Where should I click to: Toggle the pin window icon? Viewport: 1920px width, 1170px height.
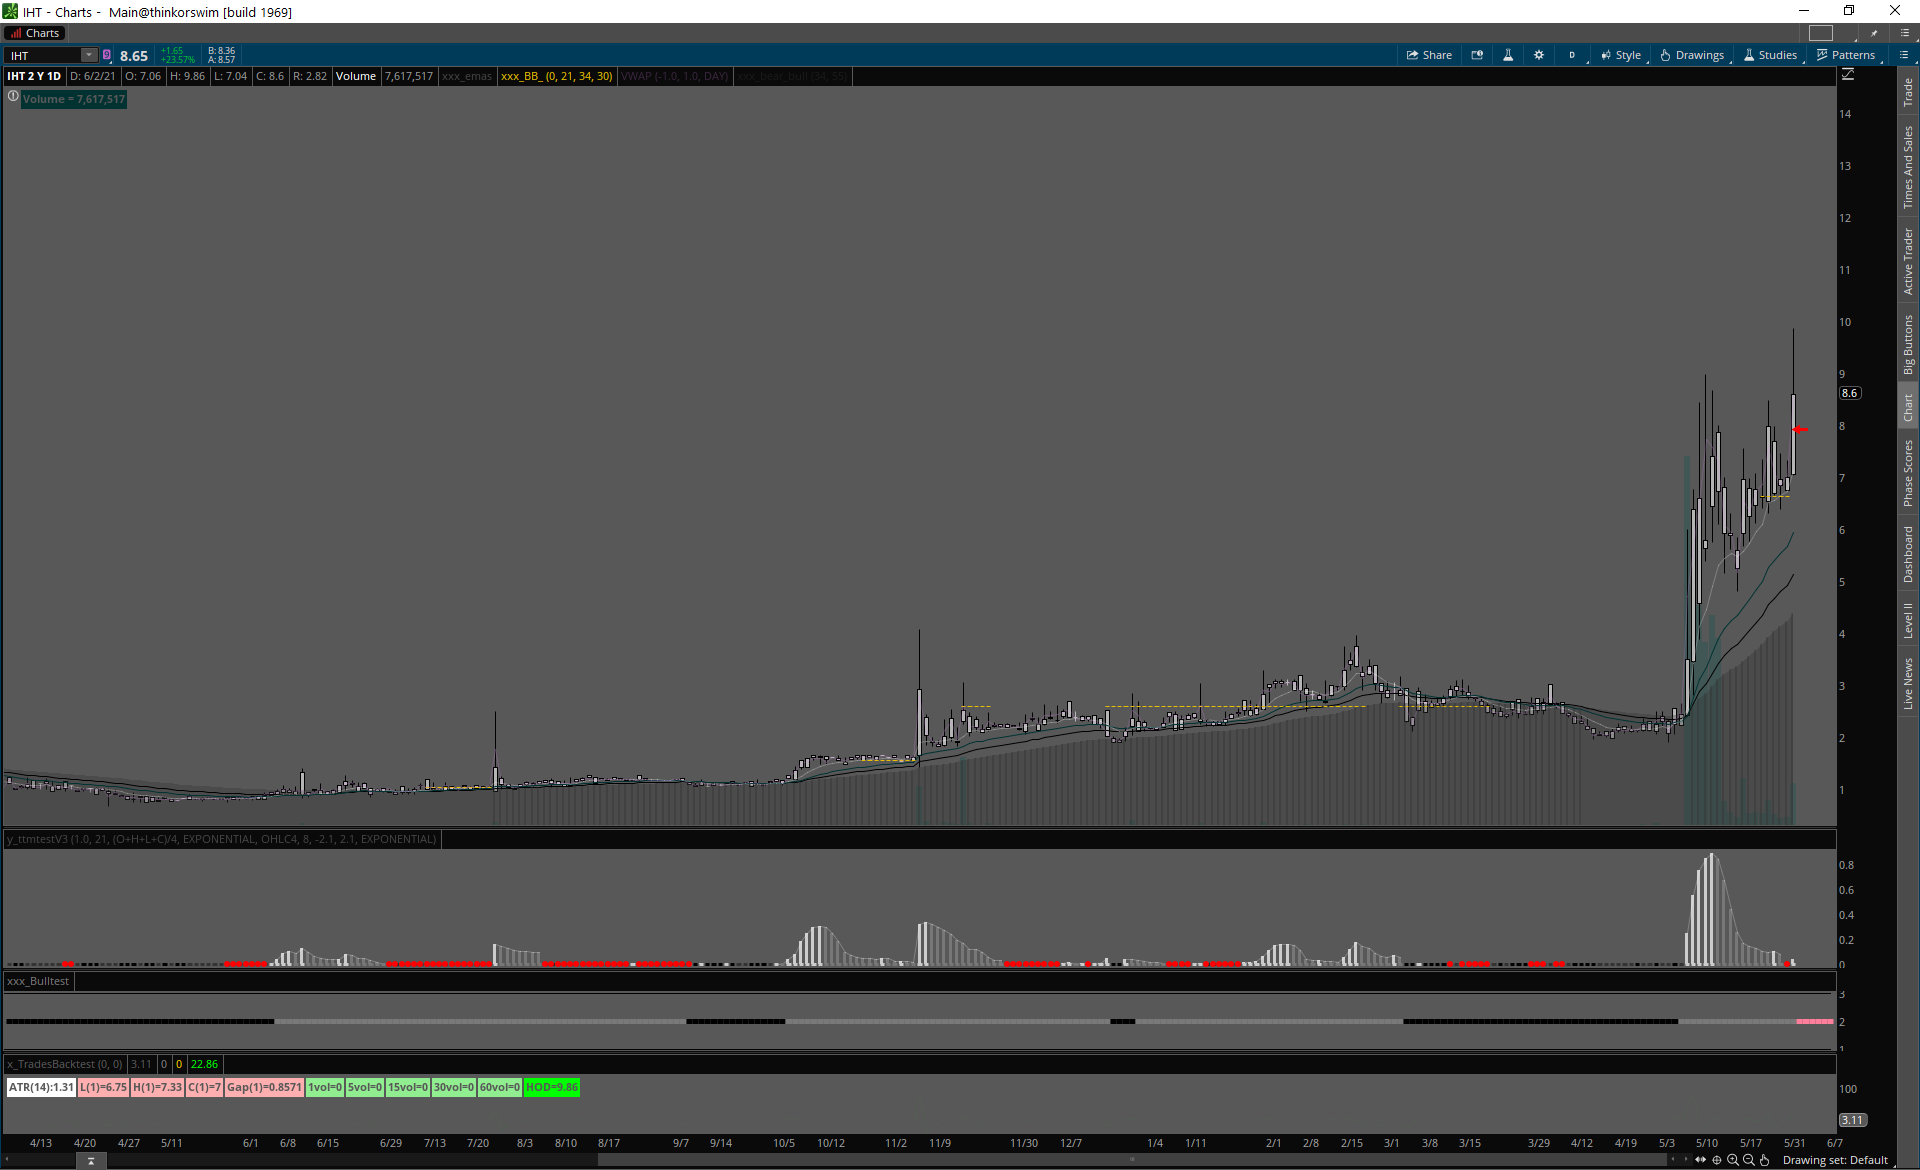pos(1875,33)
